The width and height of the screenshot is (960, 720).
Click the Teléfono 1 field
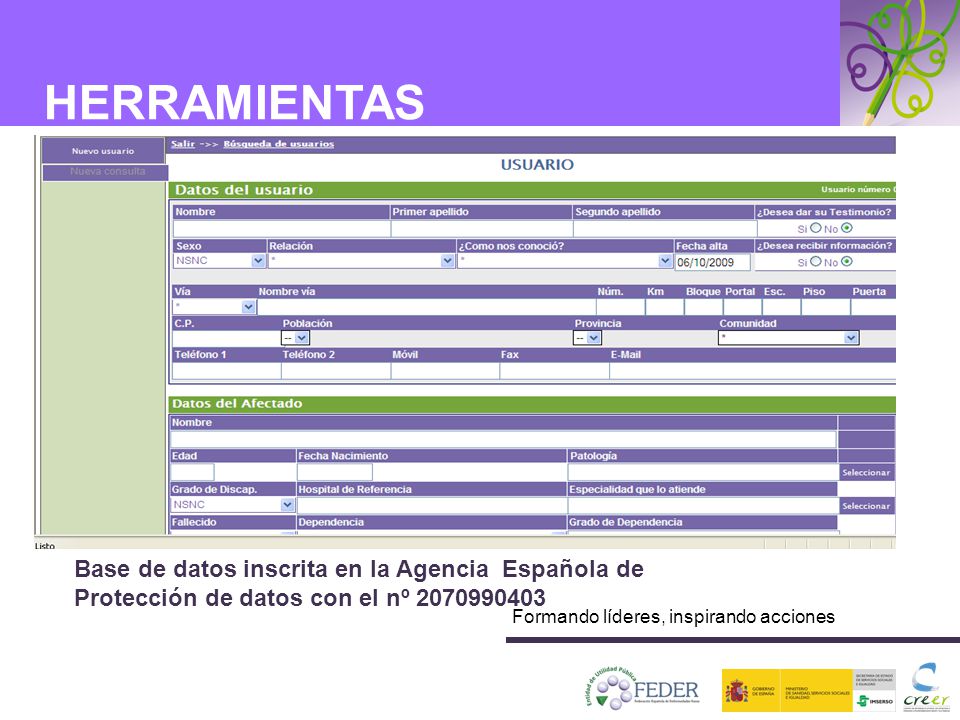[x=227, y=370]
